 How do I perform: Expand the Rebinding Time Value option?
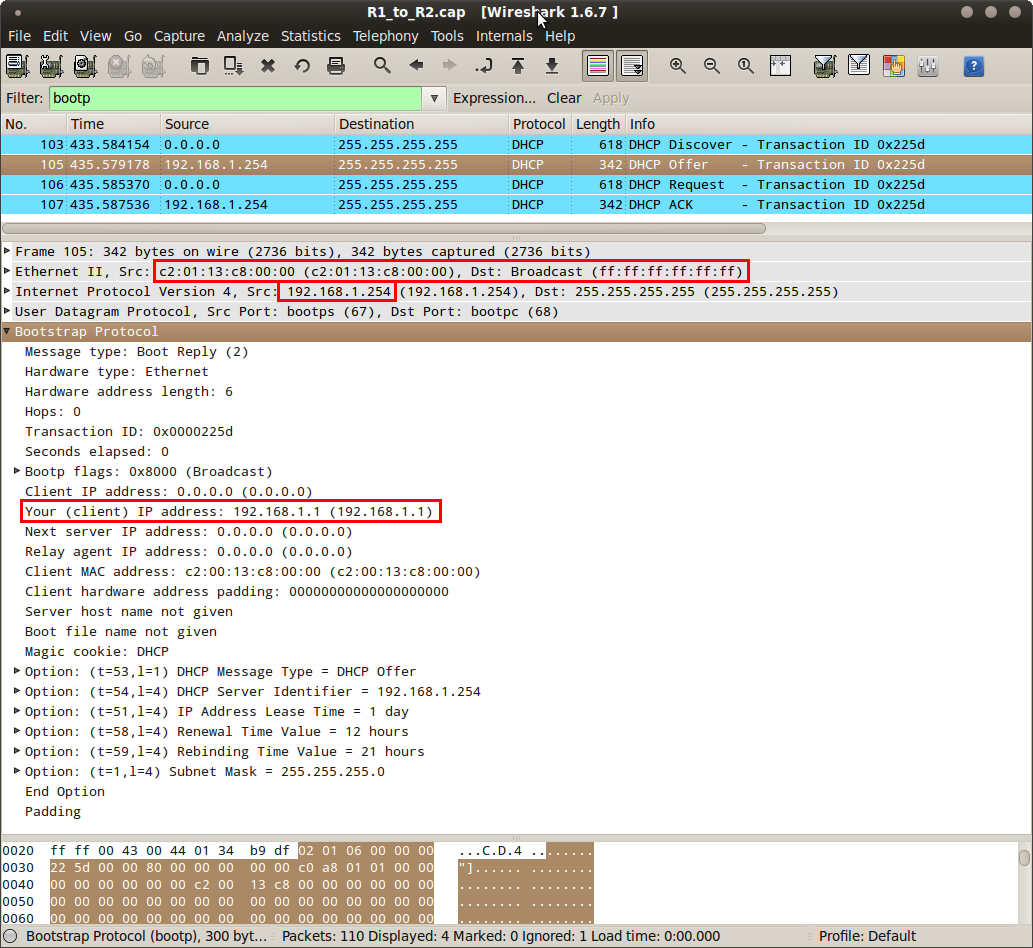[x=17, y=750]
